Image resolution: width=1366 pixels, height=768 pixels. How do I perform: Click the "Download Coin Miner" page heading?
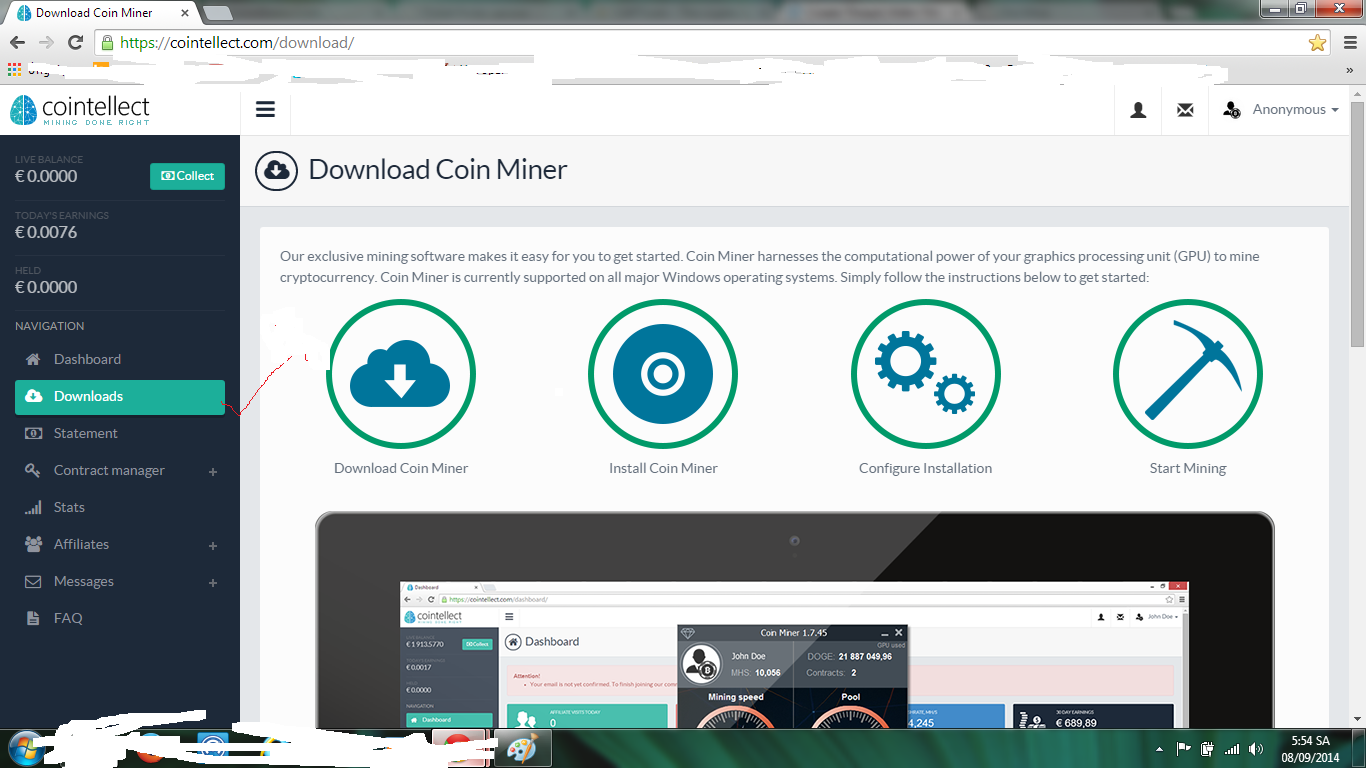coord(438,170)
